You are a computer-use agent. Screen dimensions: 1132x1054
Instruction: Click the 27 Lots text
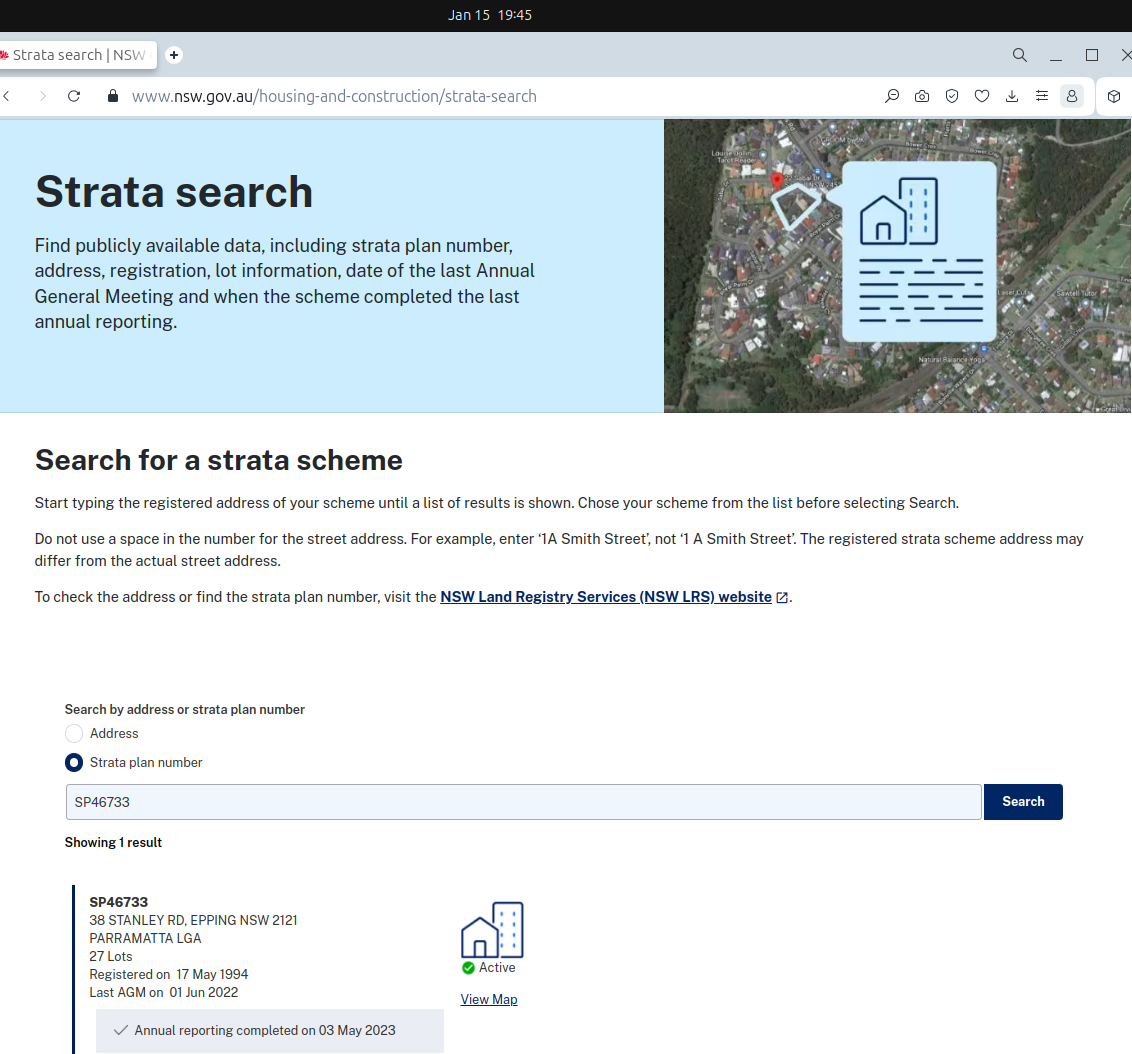110,957
